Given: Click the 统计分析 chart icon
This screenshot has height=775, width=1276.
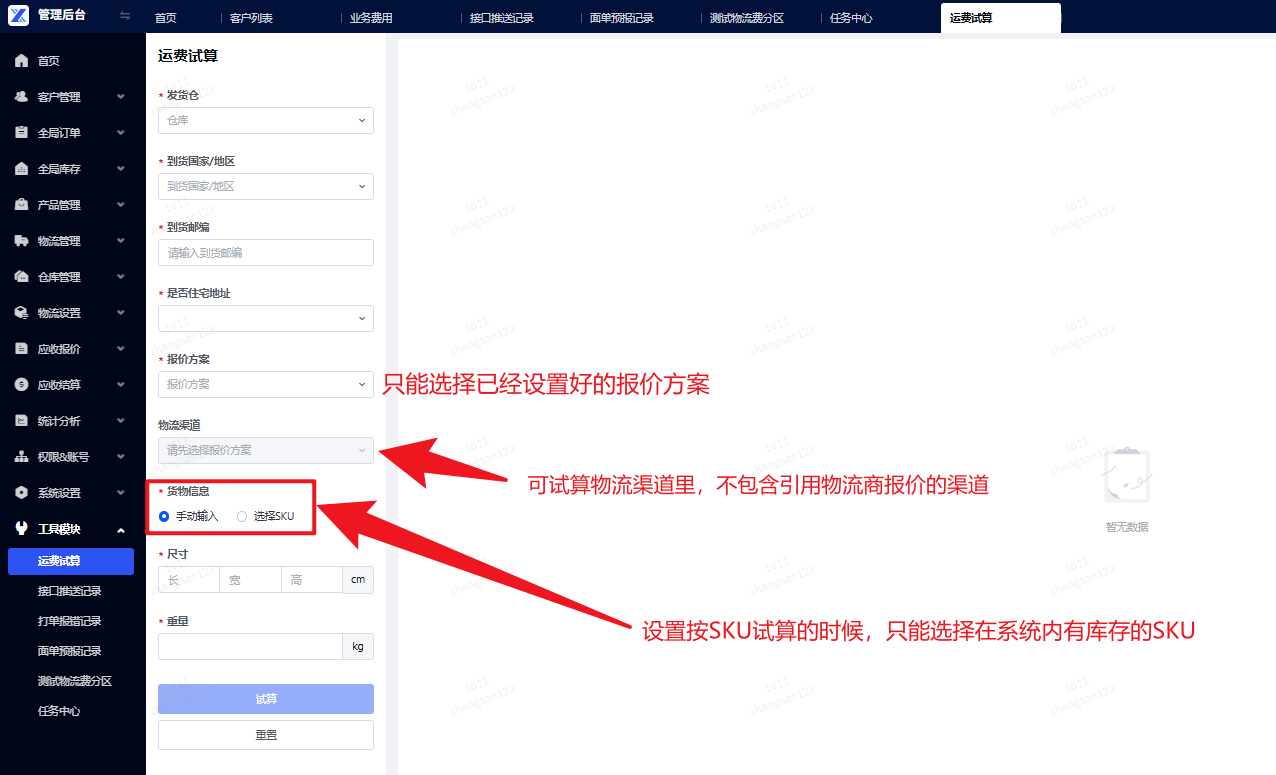Looking at the screenshot, I should coord(21,421).
